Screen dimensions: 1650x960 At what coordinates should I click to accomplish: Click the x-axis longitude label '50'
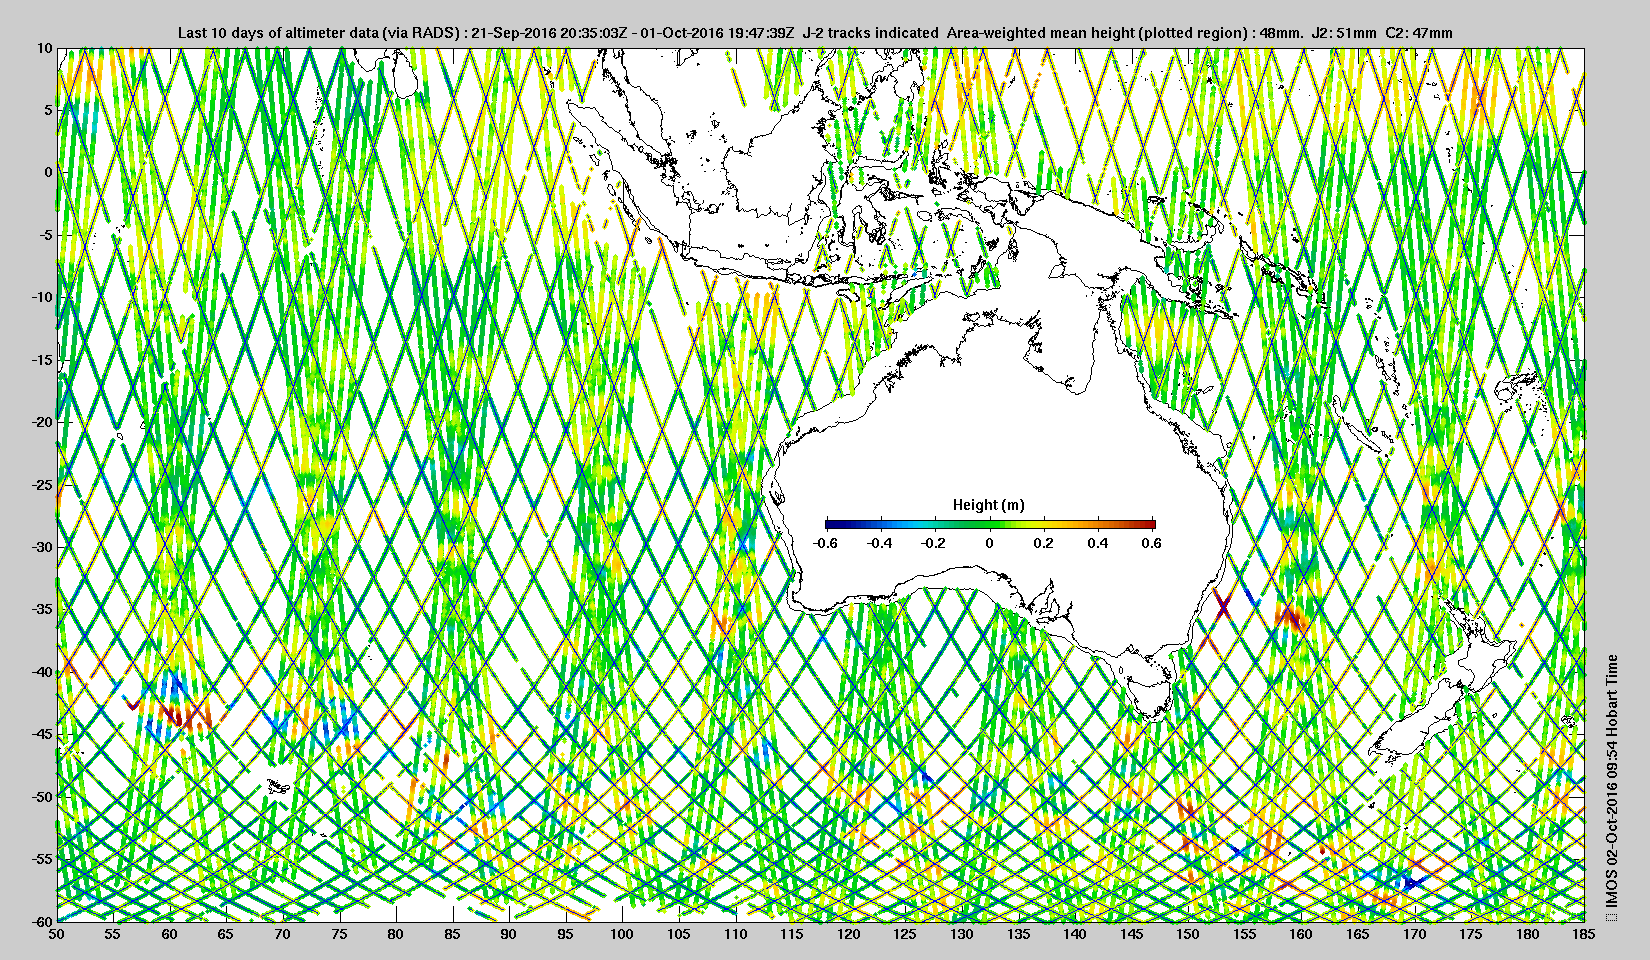(57, 934)
